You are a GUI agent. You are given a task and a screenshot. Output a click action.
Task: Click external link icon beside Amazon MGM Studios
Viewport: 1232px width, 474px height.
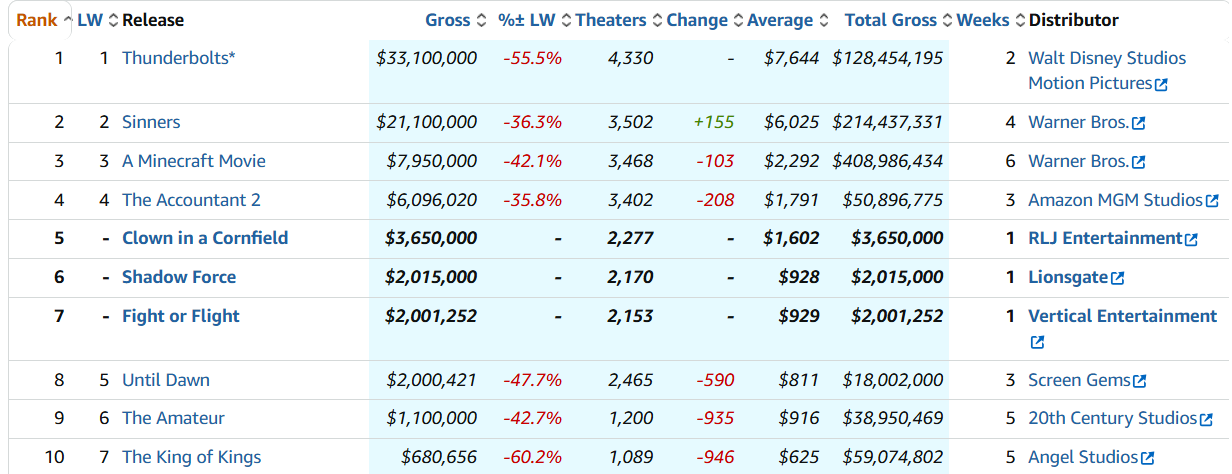(x=1212, y=201)
